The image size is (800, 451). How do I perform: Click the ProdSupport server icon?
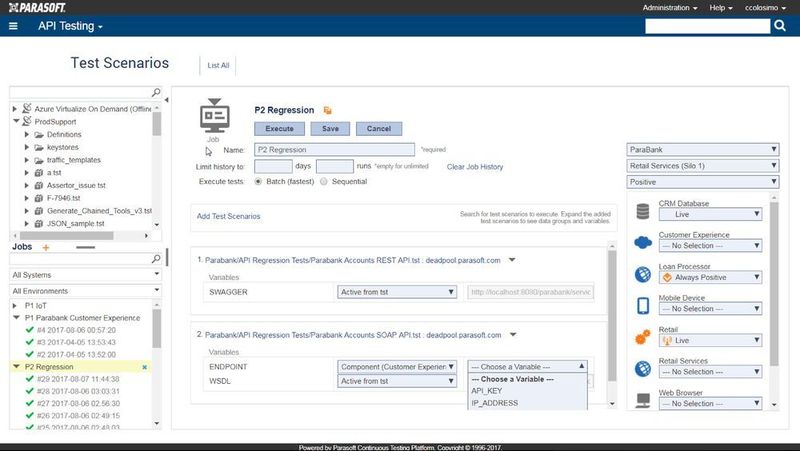pyautogui.click(x=27, y=121)
